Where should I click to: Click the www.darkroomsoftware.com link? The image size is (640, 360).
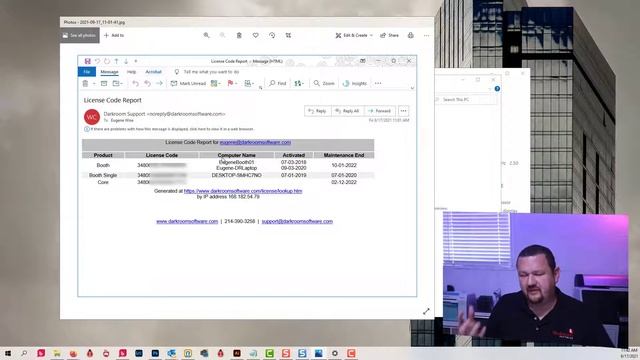(x=187, y=221)
